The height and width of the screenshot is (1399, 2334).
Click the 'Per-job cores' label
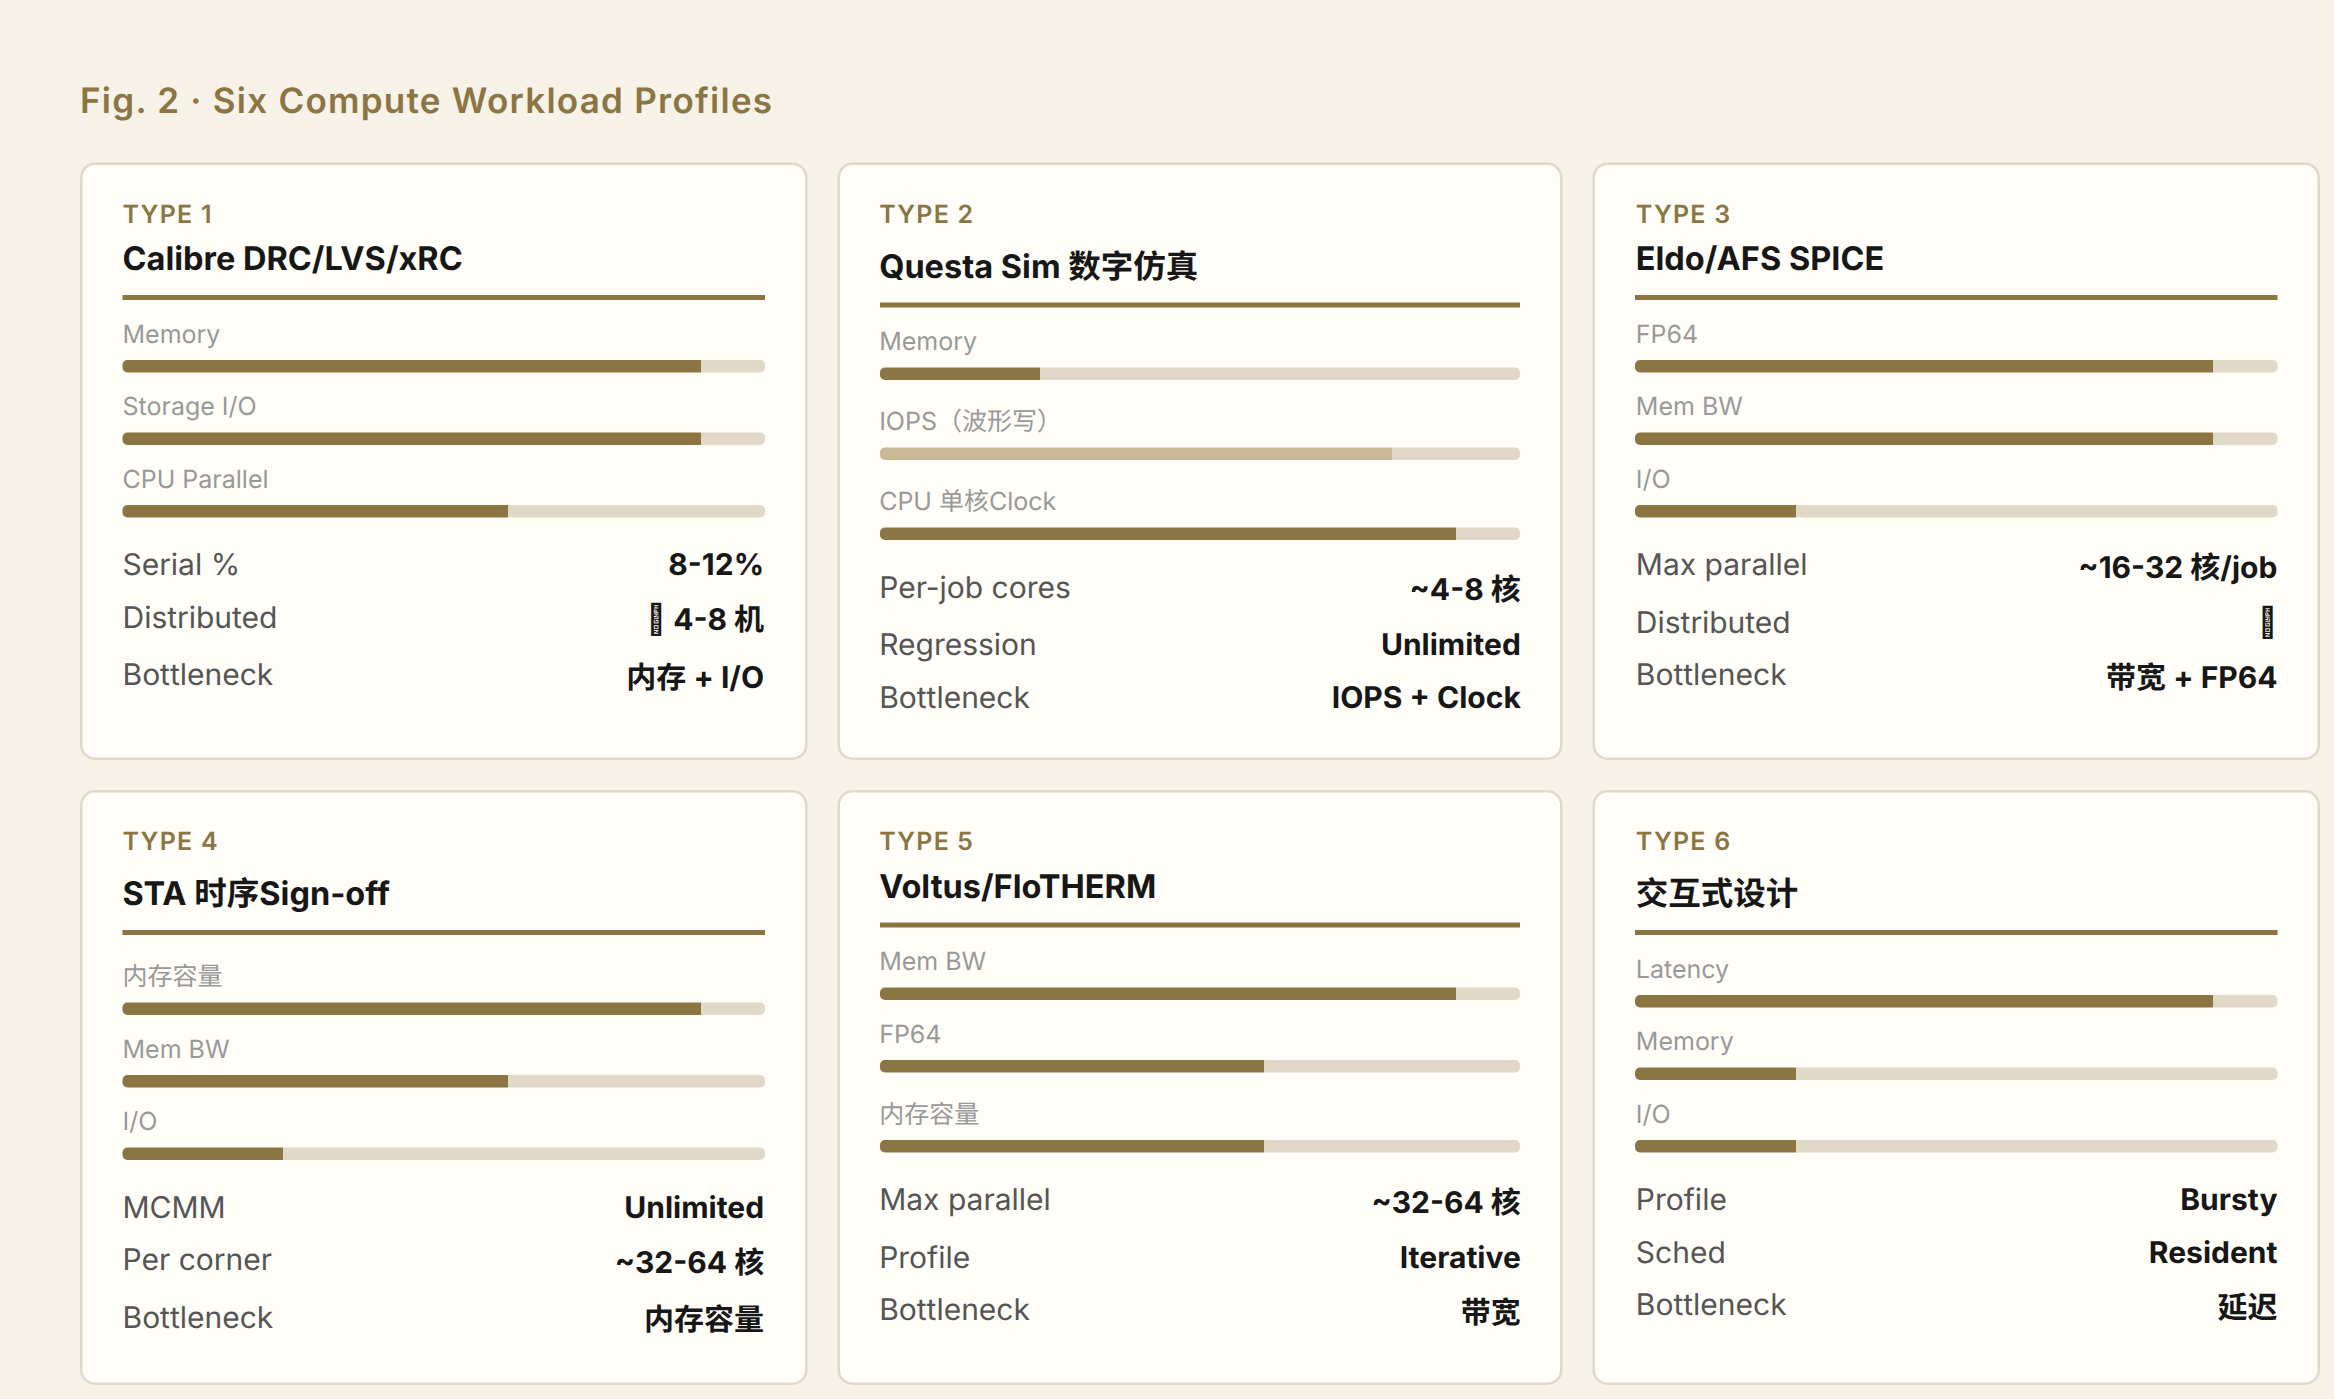(975, 588)
